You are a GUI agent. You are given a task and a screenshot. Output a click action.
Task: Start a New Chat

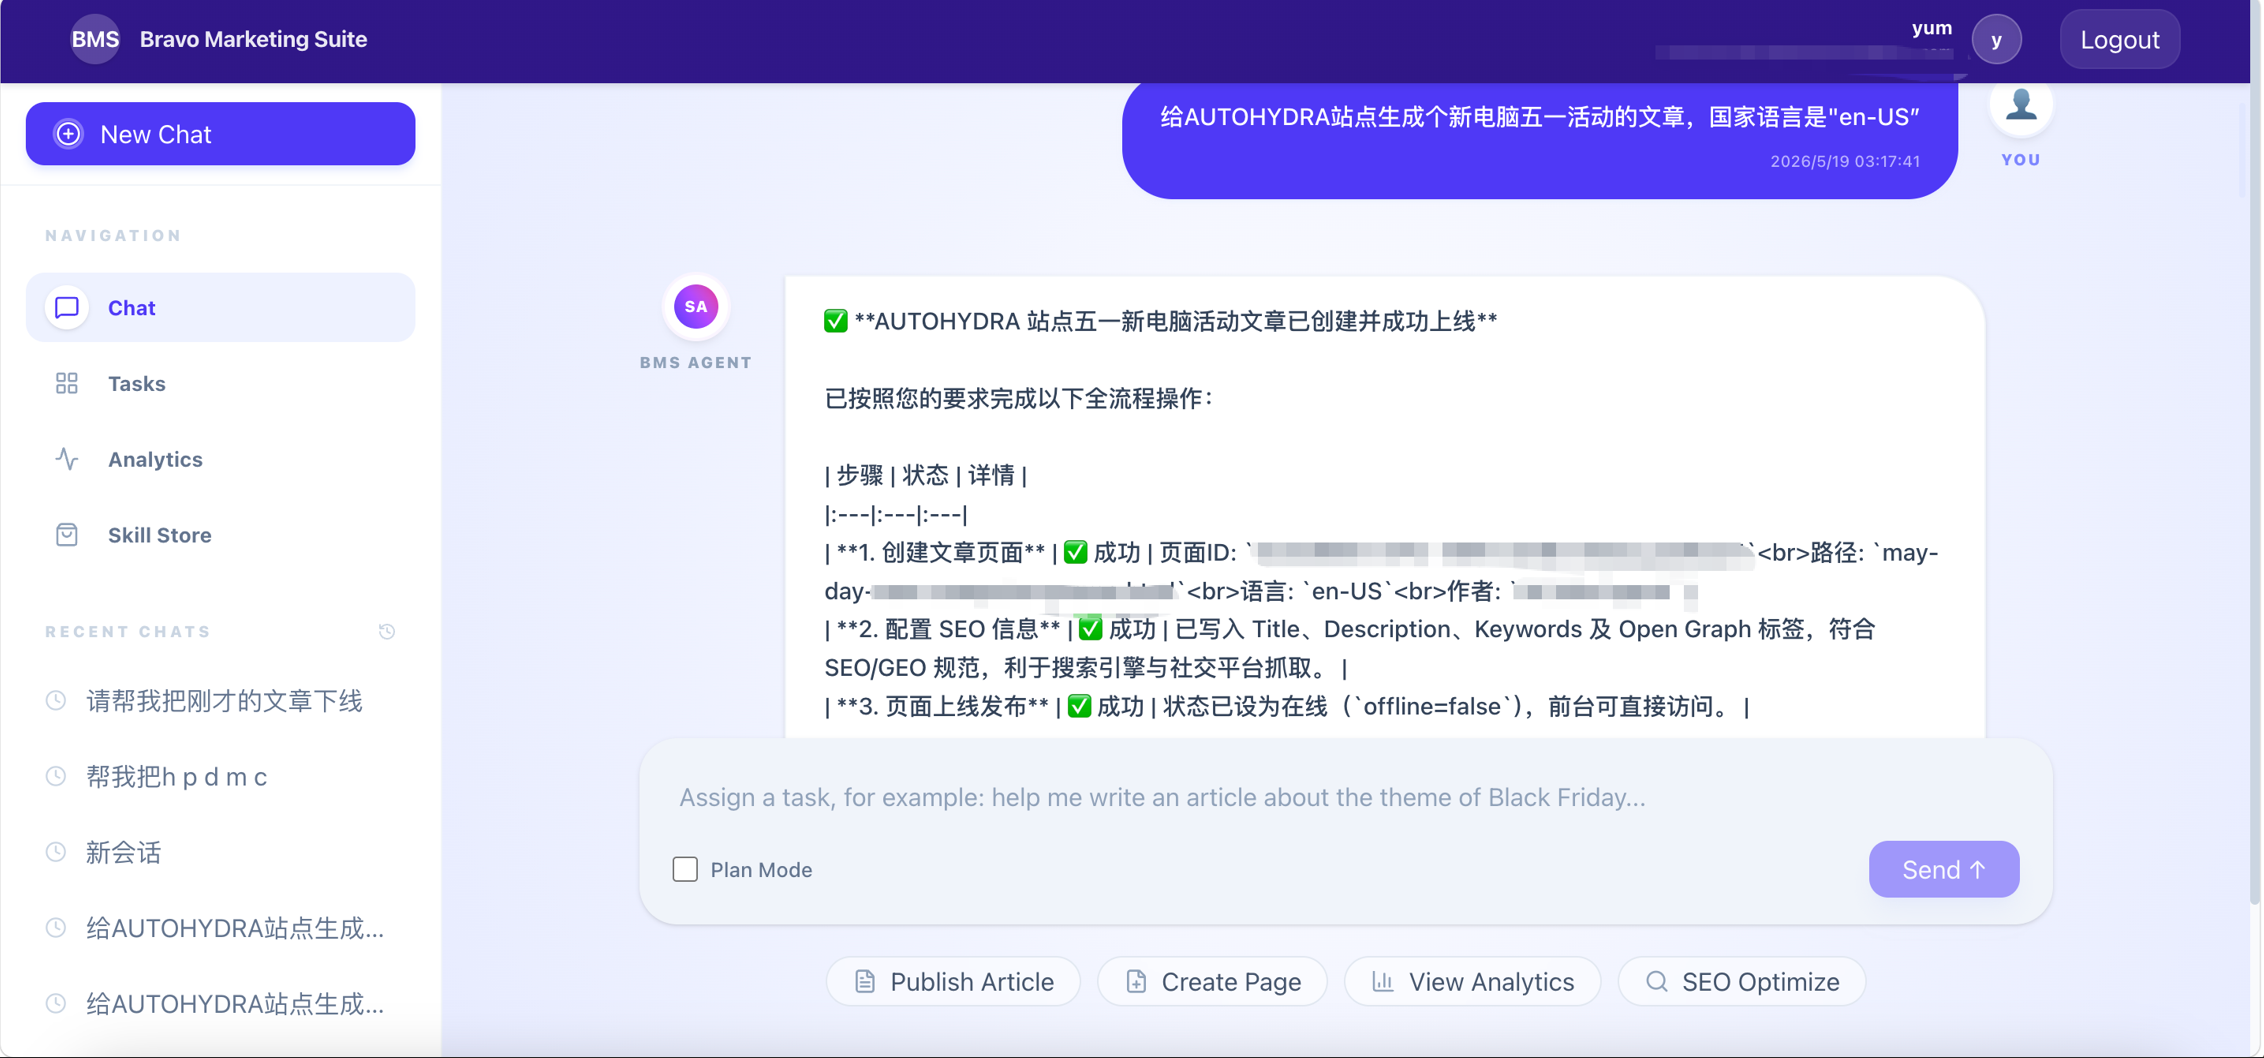coord(220,134)
